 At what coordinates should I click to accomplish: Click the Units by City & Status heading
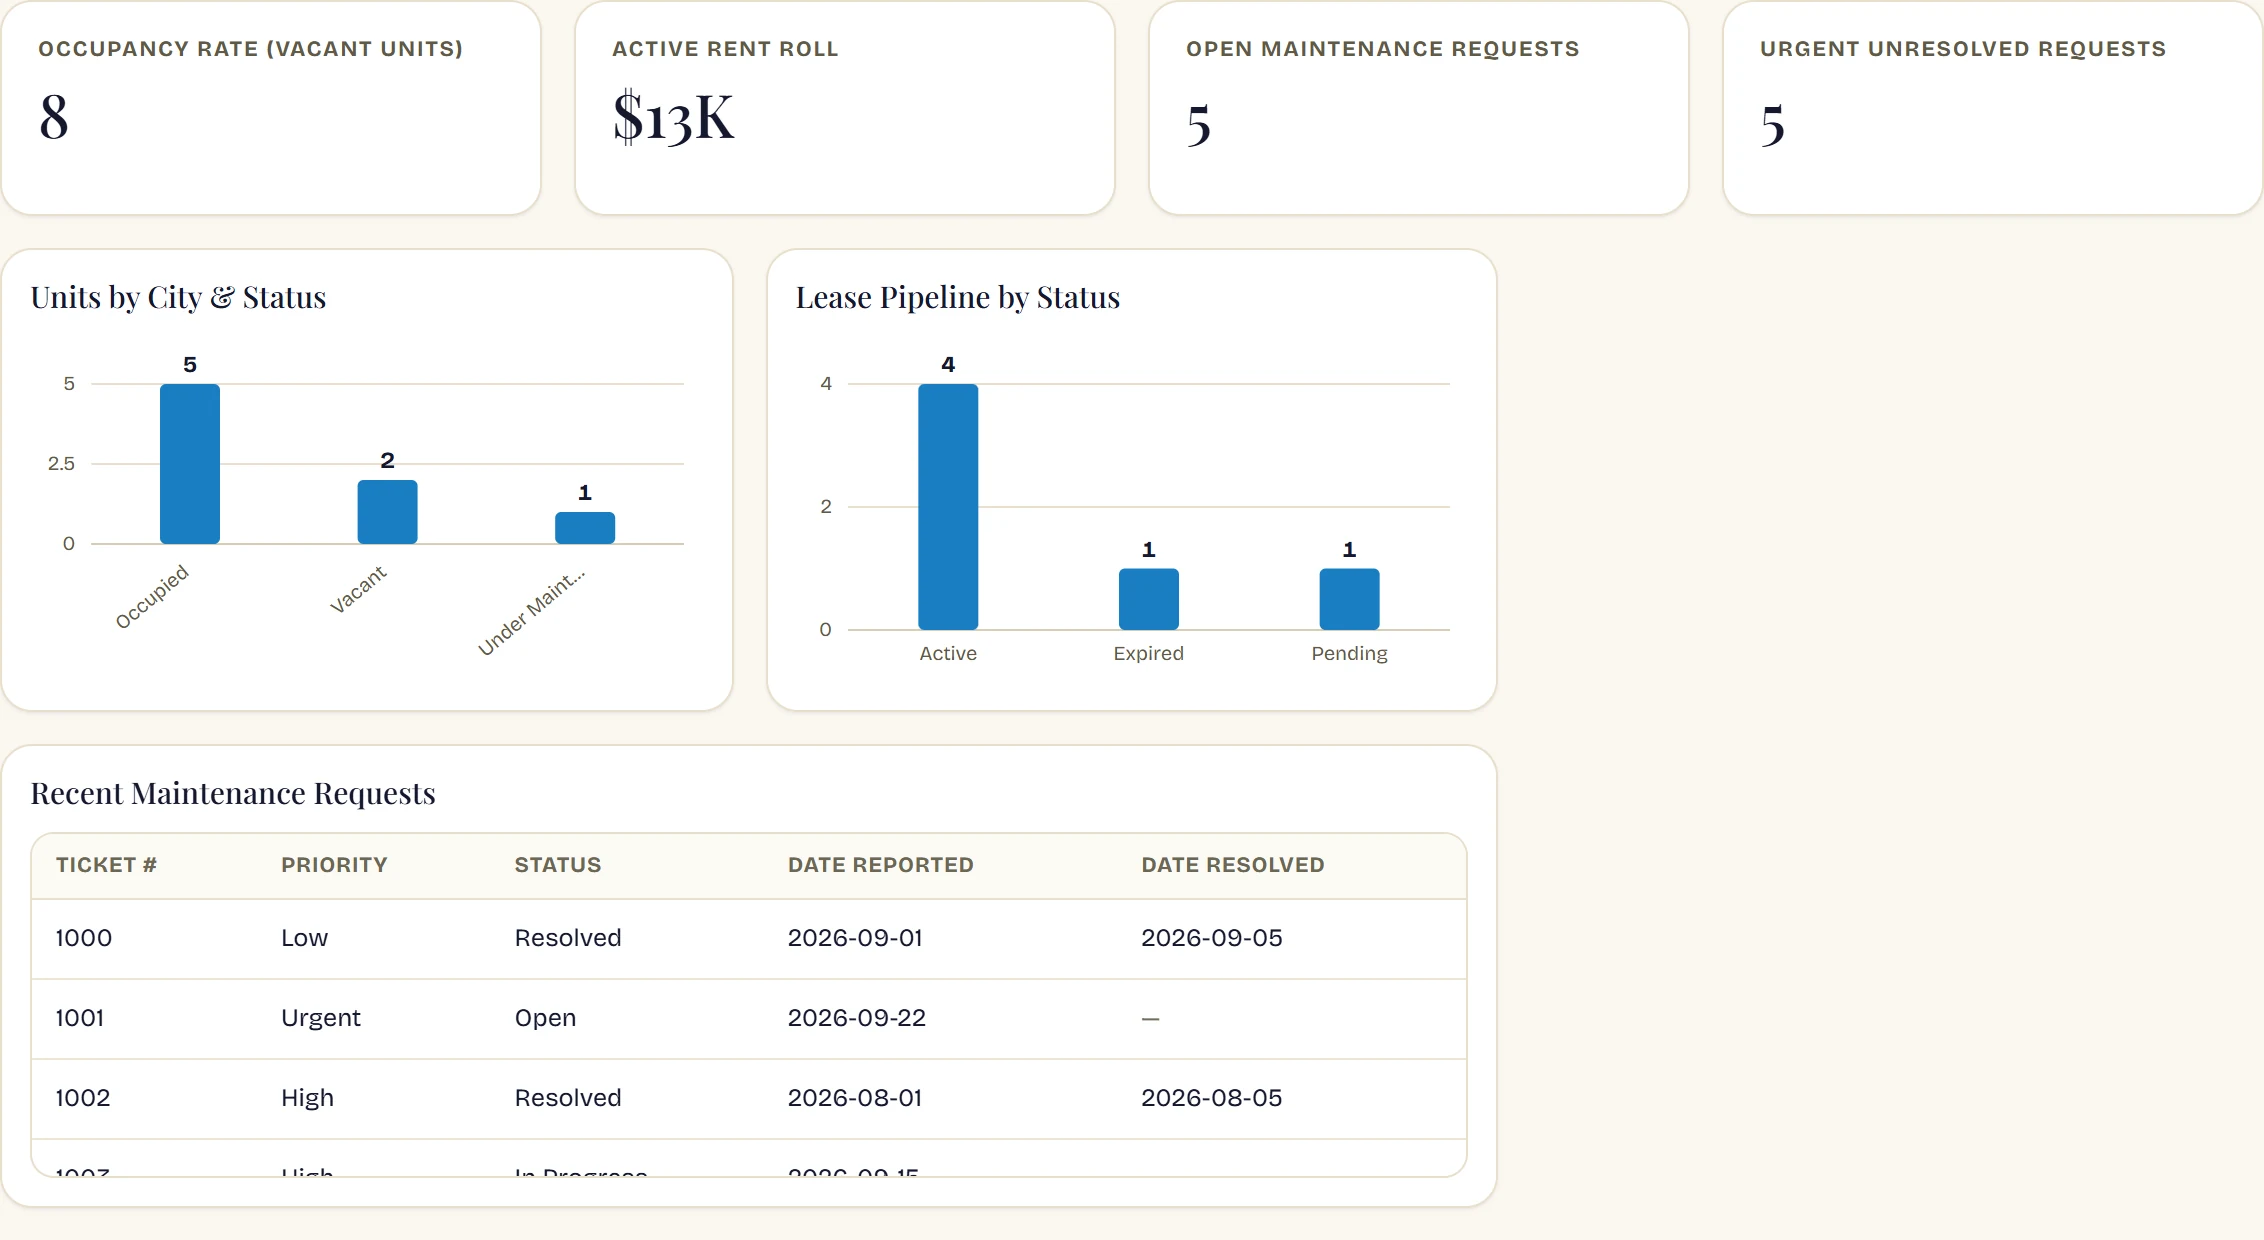pos(178,297)
